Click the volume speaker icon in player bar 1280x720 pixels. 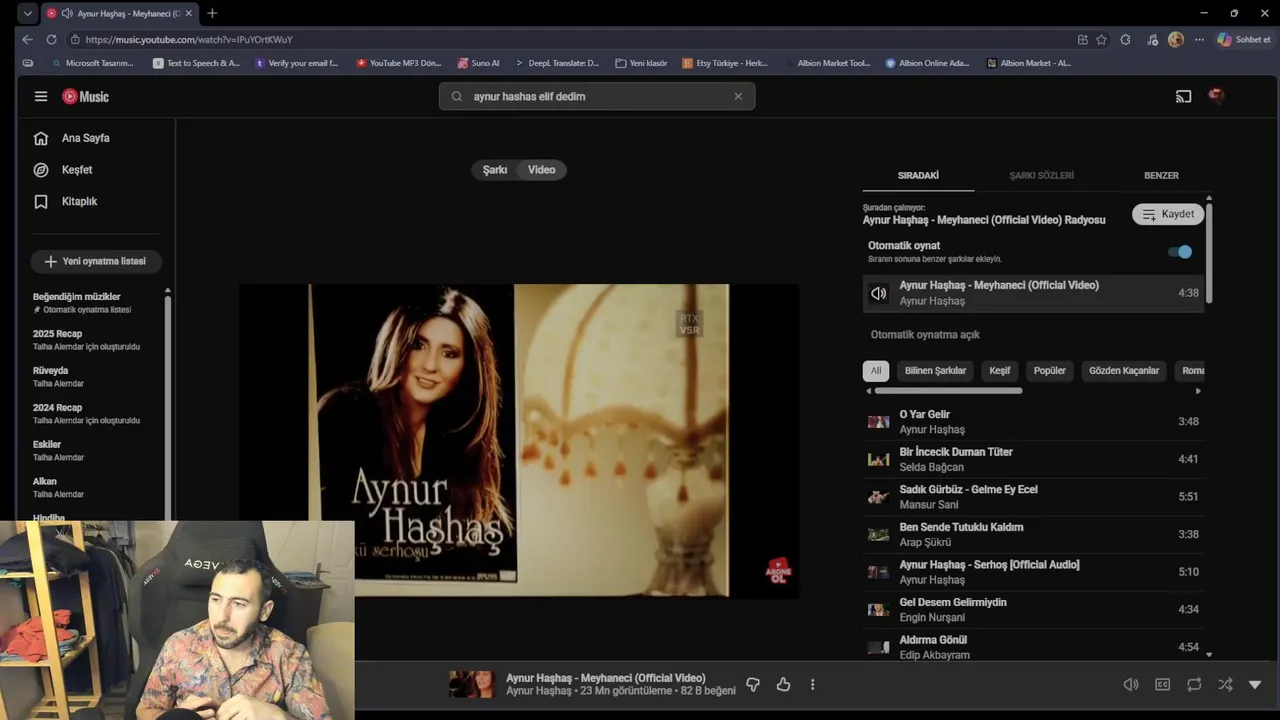point(1131,684)
